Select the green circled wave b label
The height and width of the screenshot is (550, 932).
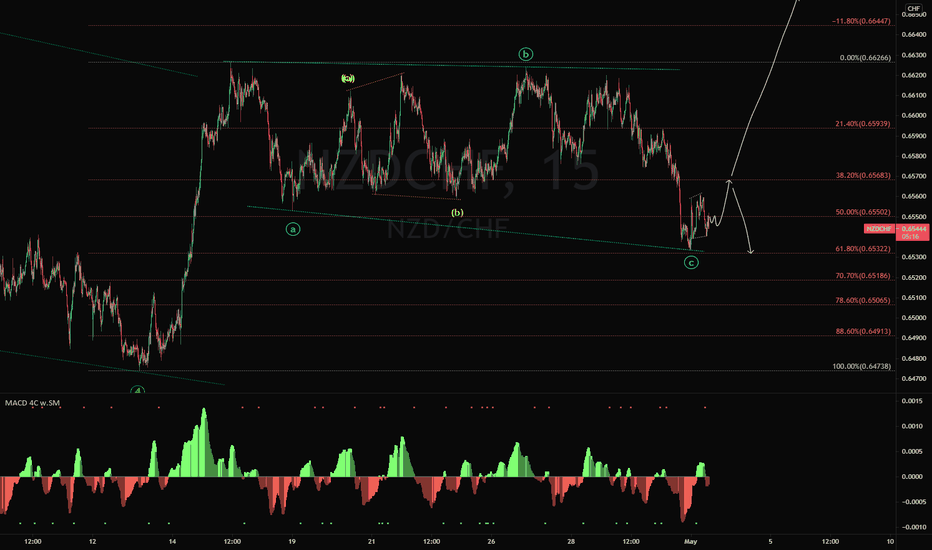tap(525, 55)
